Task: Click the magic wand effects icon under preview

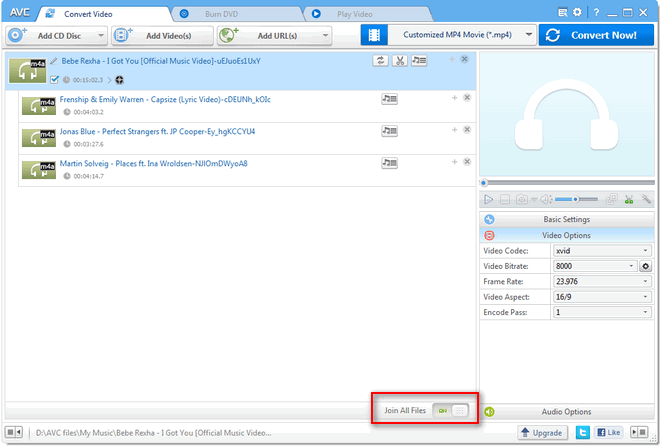Action: click(x=646, y=199)
